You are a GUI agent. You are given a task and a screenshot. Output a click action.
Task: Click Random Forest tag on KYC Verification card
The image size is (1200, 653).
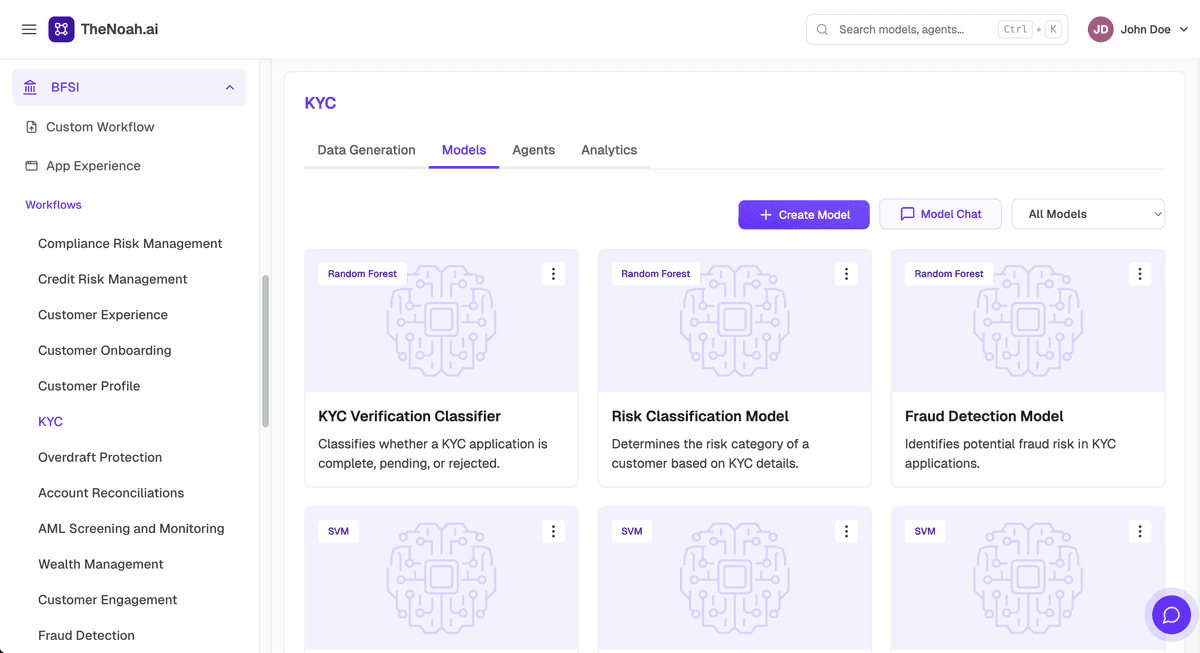click(x=362, y=273)
